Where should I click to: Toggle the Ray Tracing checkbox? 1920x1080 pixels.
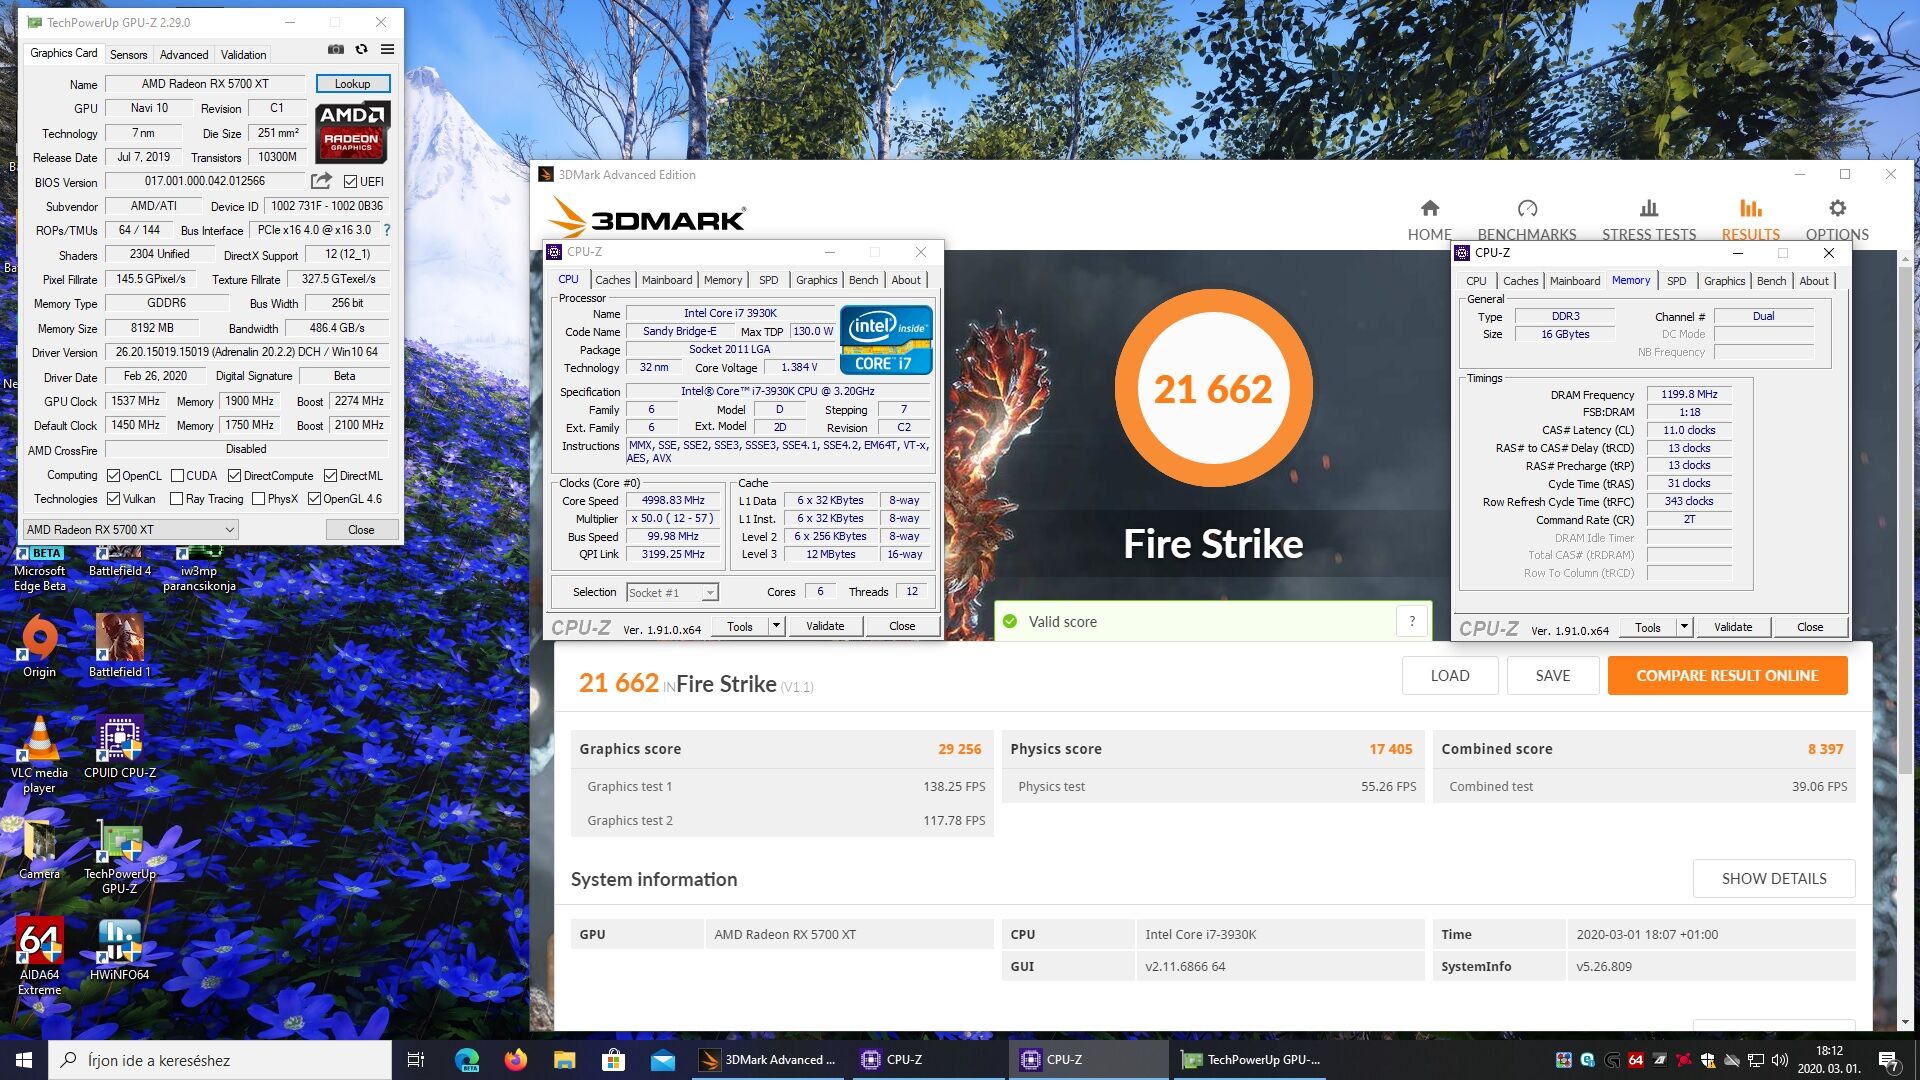[176, 498]
